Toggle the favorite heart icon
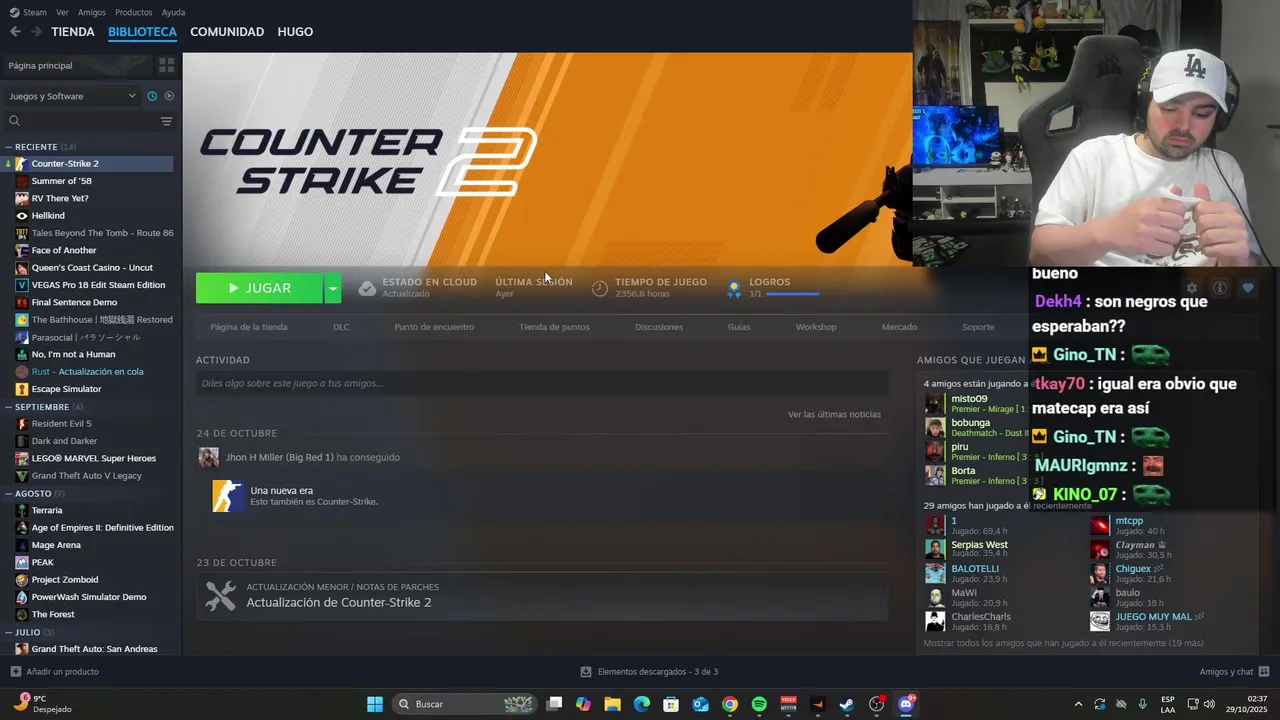 point(1247,288)
